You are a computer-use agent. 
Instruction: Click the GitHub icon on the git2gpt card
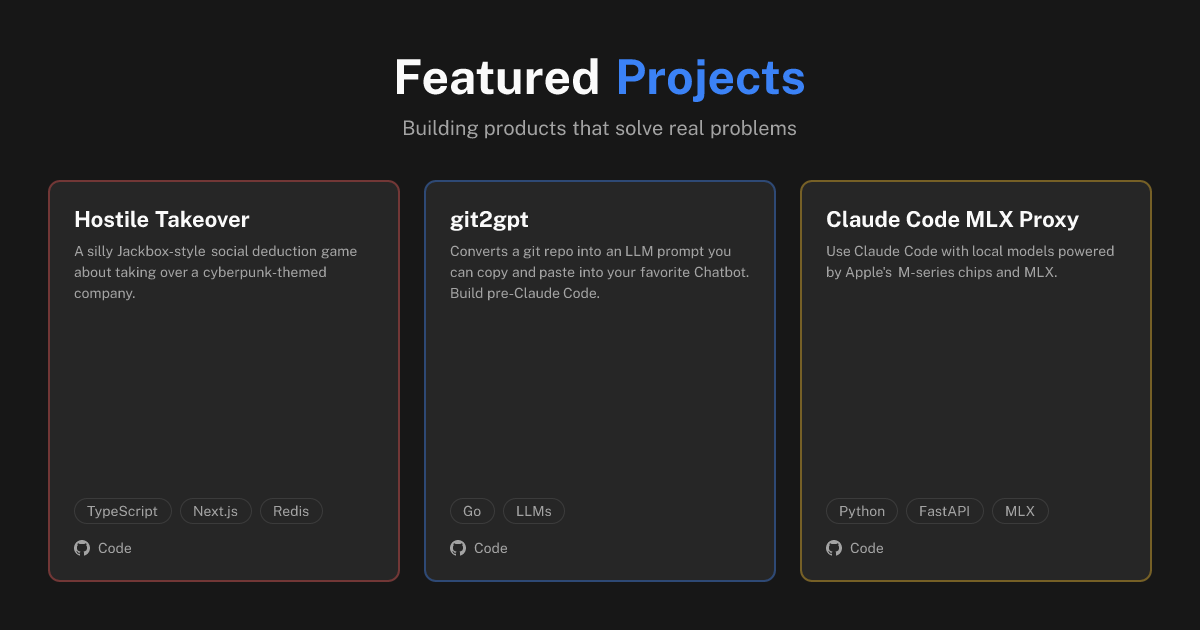tap(457, 548)
